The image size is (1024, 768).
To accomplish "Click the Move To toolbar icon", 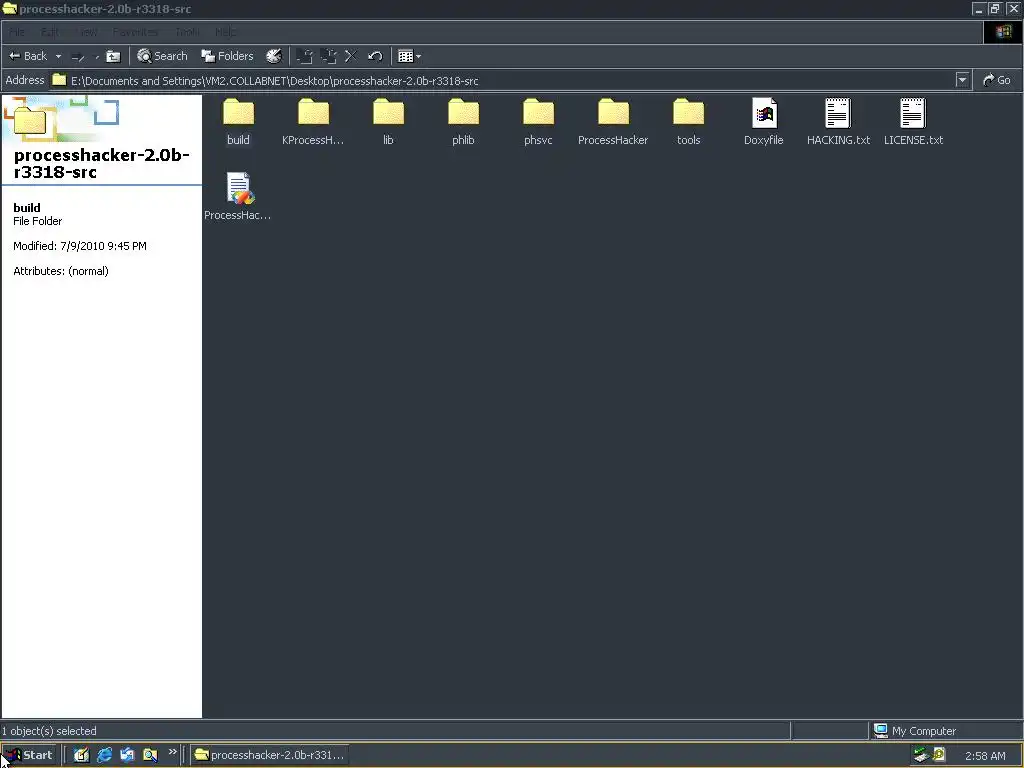I will tap(304, 56).
